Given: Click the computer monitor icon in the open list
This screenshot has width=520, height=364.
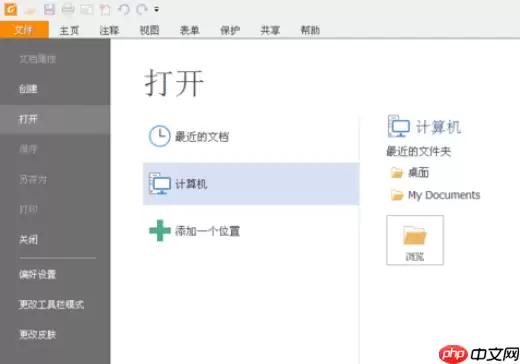Looking at the screenshot, I should pos(160,183).
